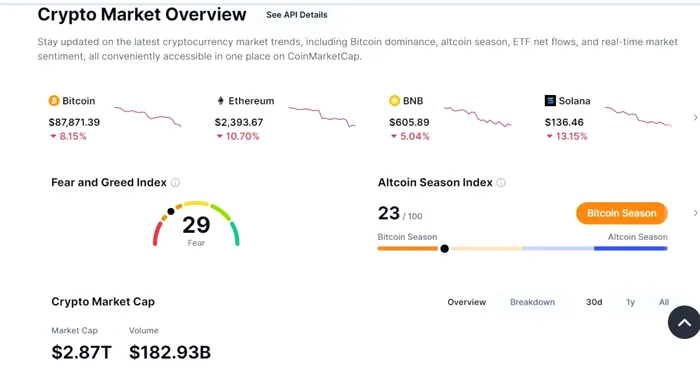
Task: Open the Solana price sparkline chart
Action: [x=638, y=117]
